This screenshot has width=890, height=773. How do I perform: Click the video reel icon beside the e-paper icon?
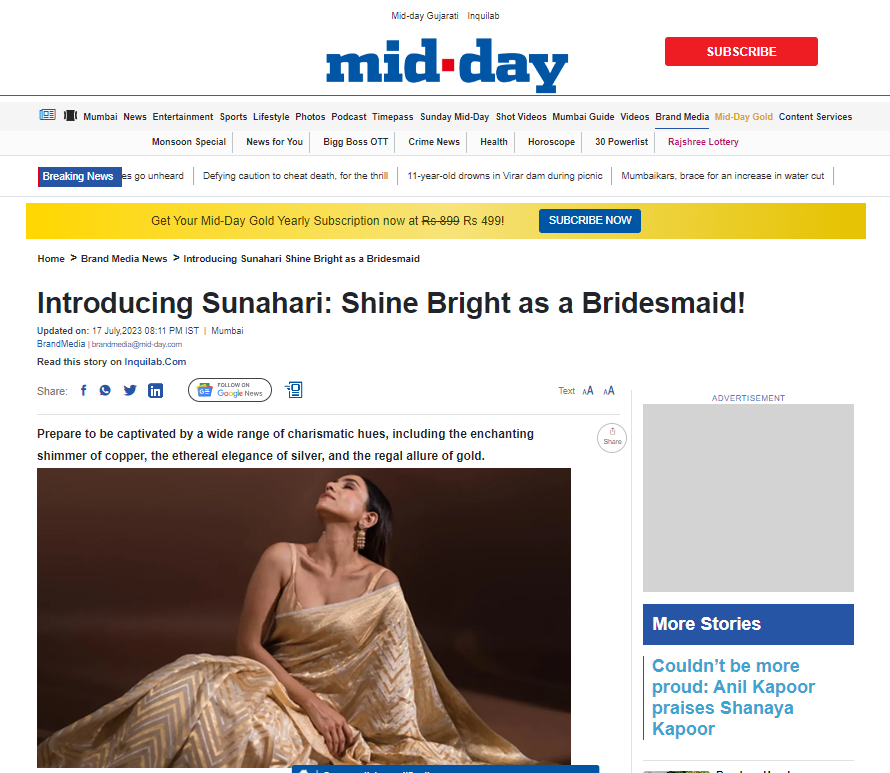click(x=69, y=114)
